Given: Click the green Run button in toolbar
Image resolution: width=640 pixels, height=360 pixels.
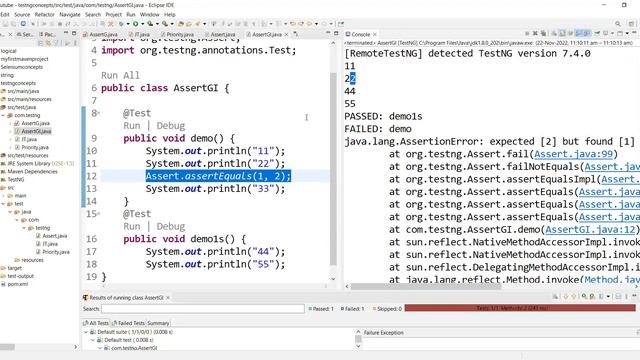Looking at the screenshot, I should click(x=136, y=24).
